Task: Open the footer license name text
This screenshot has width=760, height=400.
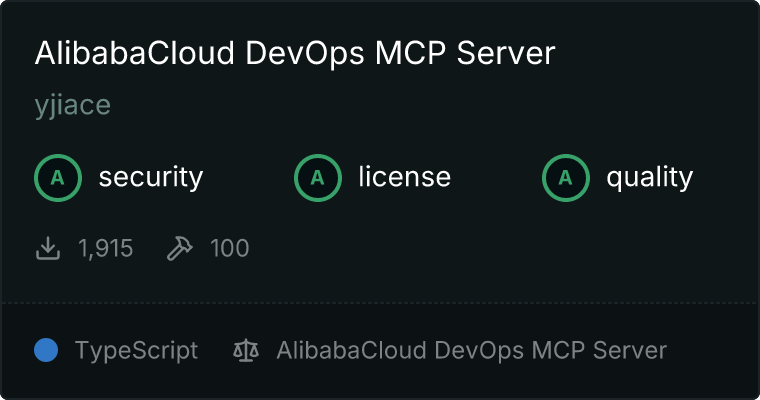Action: (471, 351)
